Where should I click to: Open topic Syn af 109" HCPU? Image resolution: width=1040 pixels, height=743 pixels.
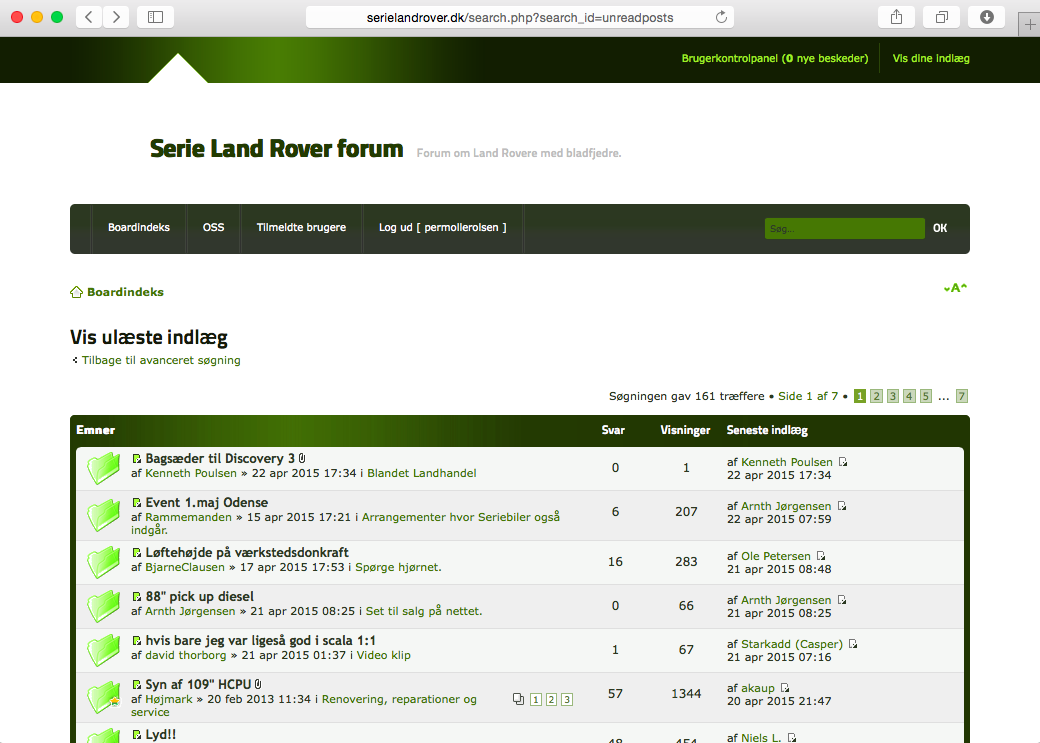tap(198, 684)
